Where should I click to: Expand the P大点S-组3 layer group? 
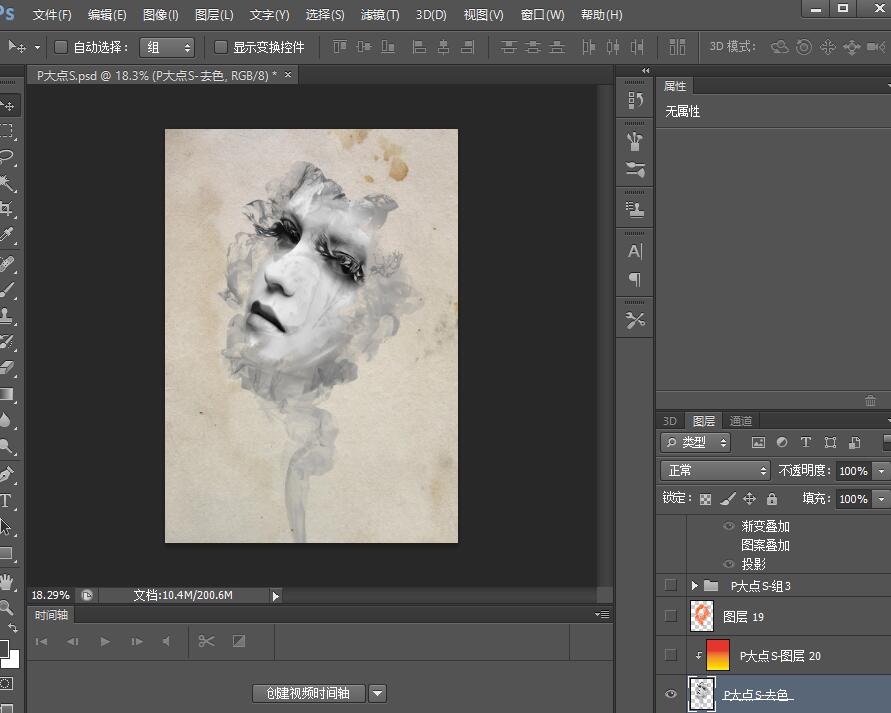[694, 586]
